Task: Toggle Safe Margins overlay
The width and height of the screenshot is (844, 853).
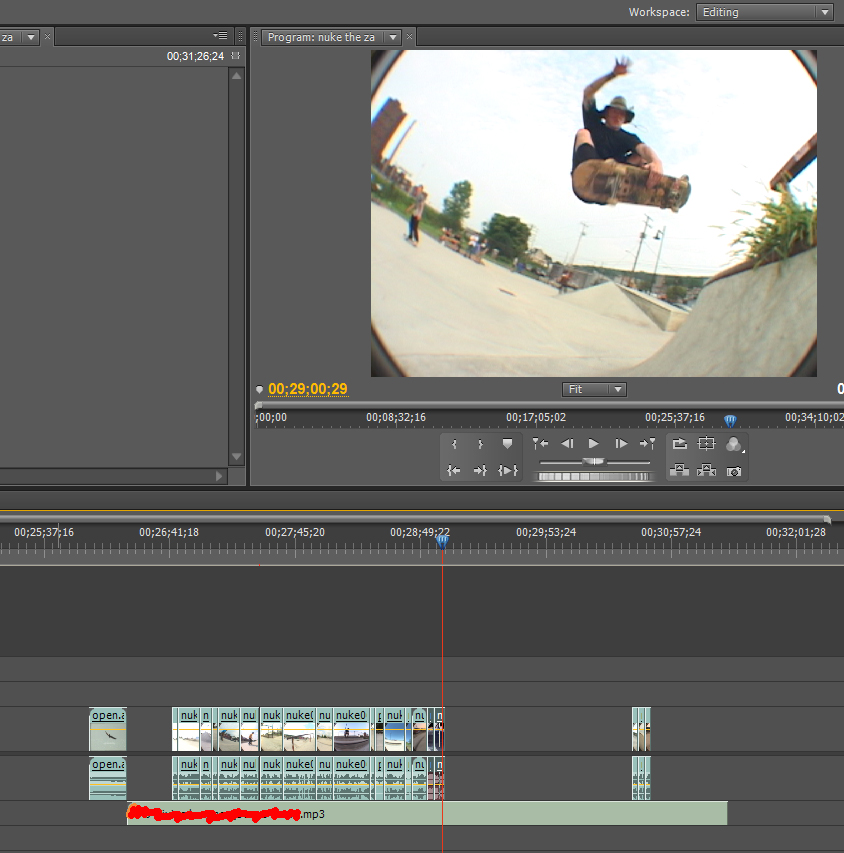Action: coord(707,443)
